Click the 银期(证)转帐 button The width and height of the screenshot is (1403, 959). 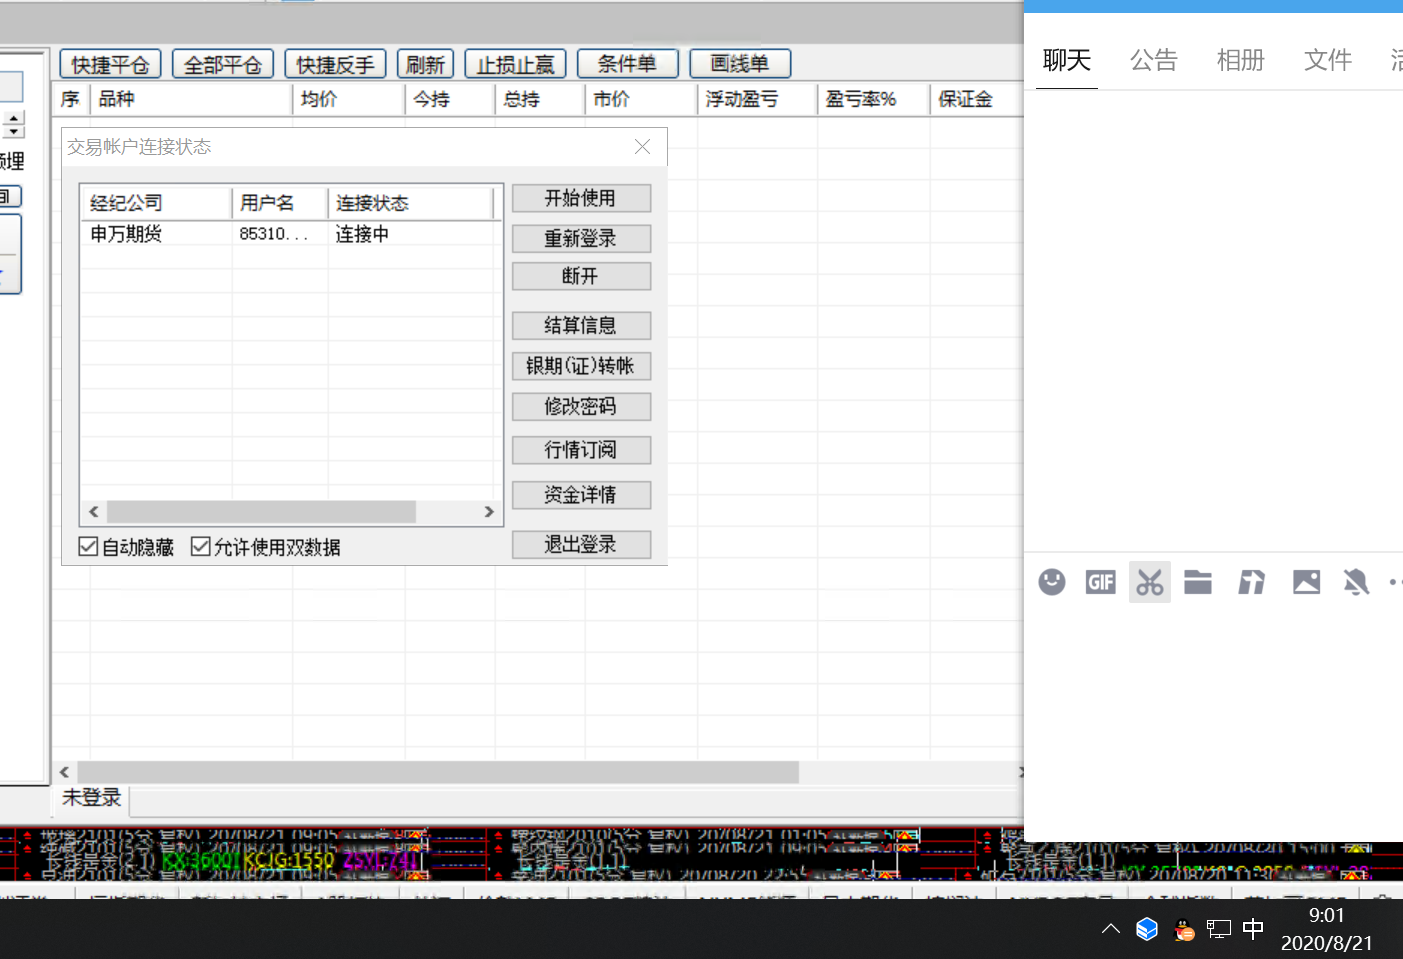(x=581, y=366)
